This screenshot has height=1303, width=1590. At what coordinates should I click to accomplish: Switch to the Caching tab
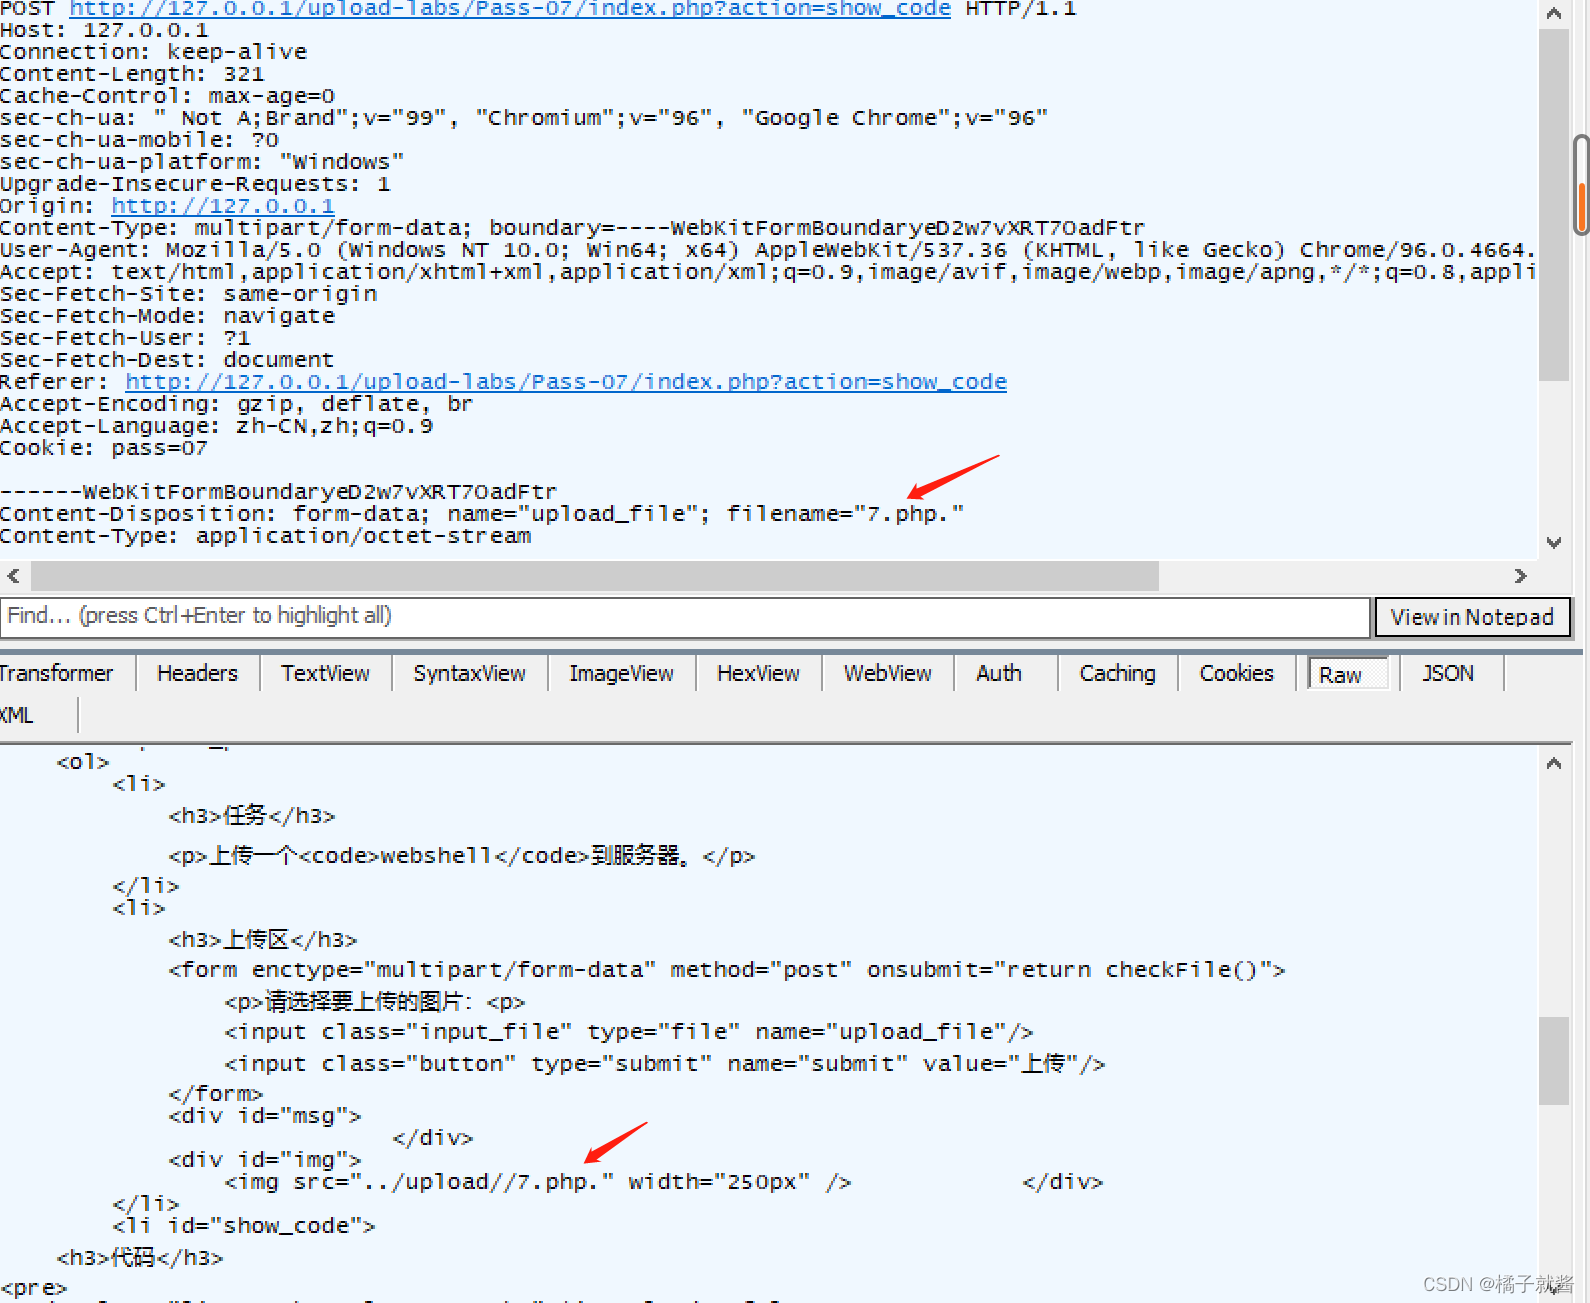[1117, 673]
